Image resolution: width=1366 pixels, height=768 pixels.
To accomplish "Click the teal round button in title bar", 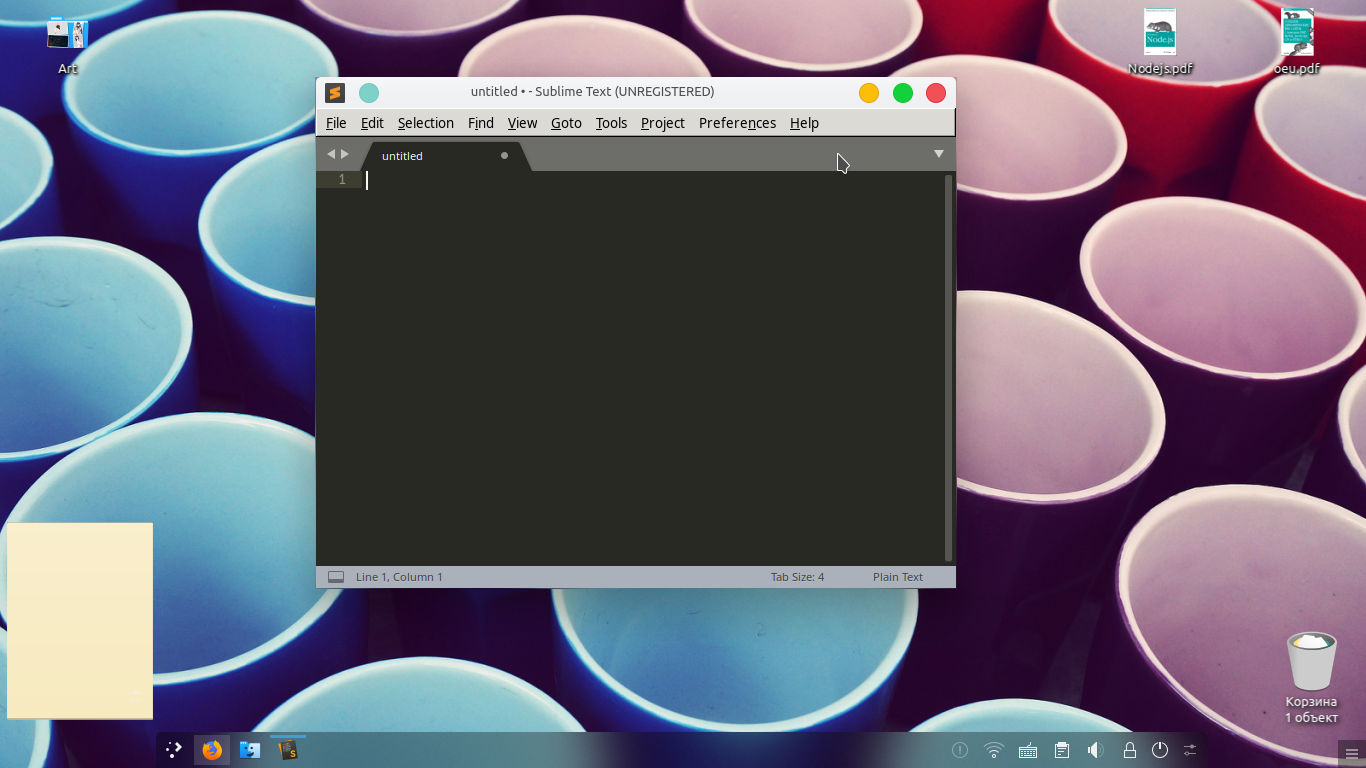I will pyautogui.click(x=369, y=93).
